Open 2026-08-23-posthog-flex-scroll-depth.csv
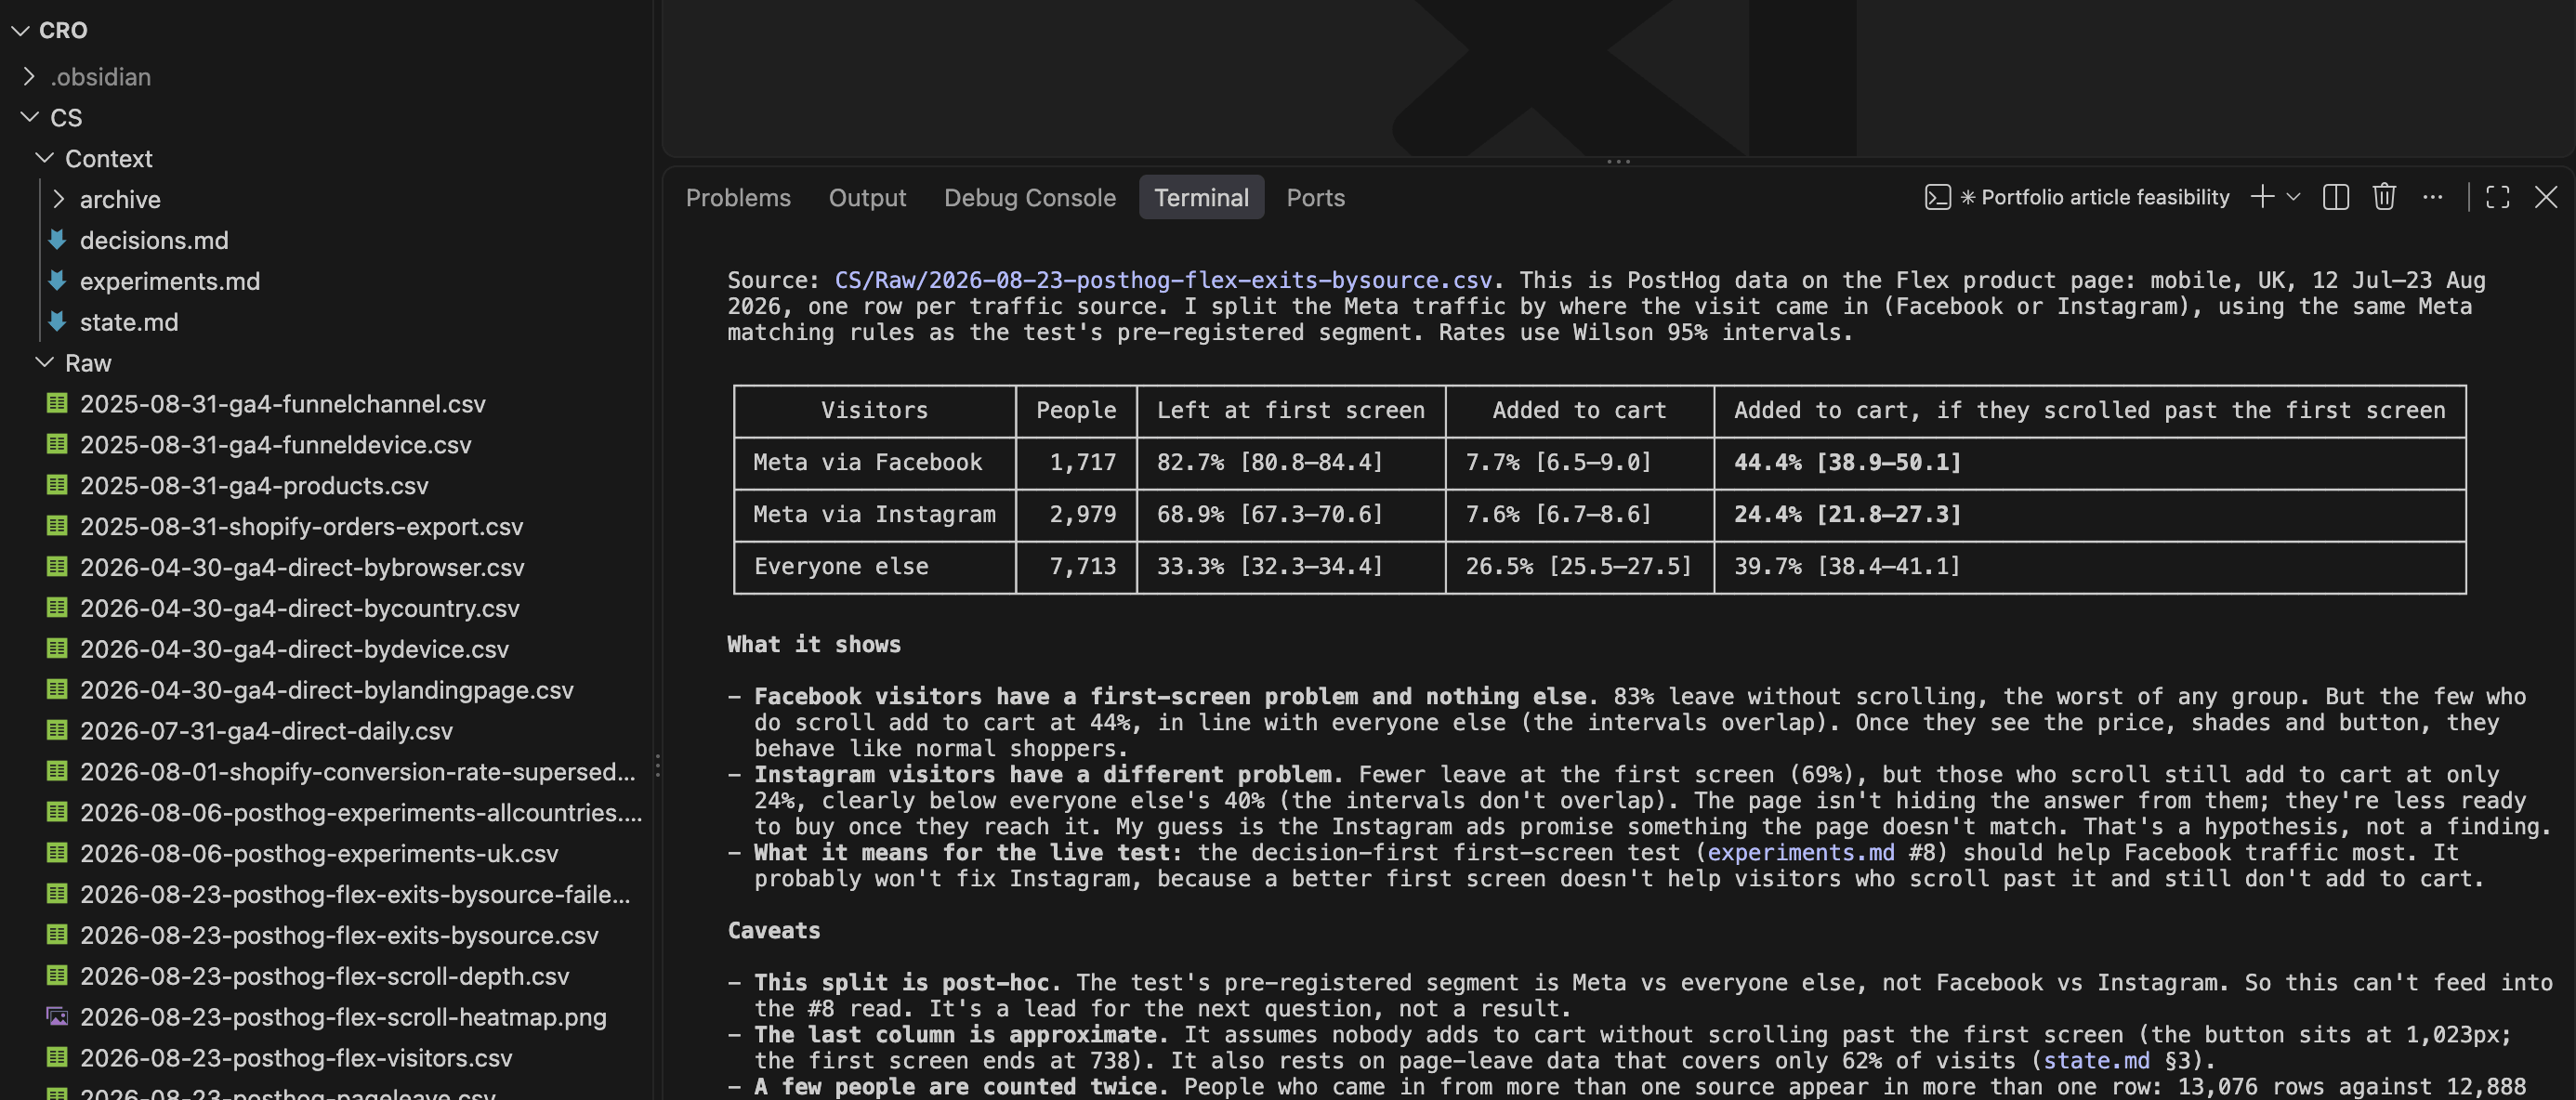 [324, 976]
